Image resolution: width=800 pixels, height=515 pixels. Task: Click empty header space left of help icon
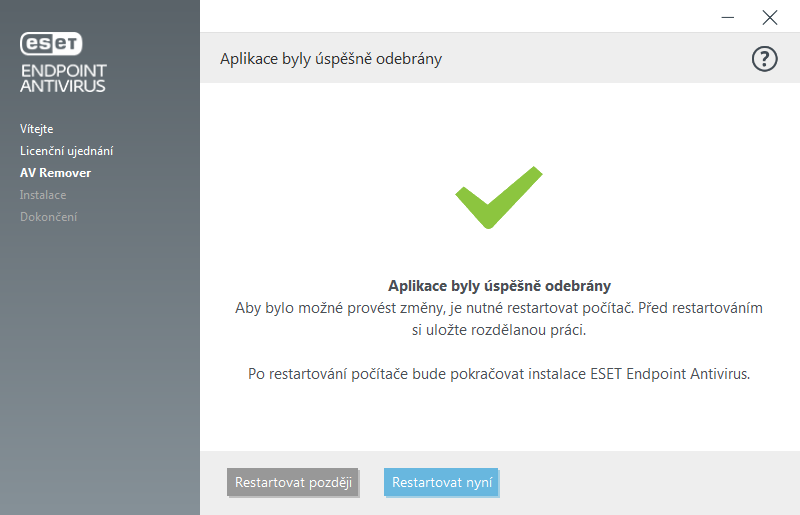coord(600,59)
